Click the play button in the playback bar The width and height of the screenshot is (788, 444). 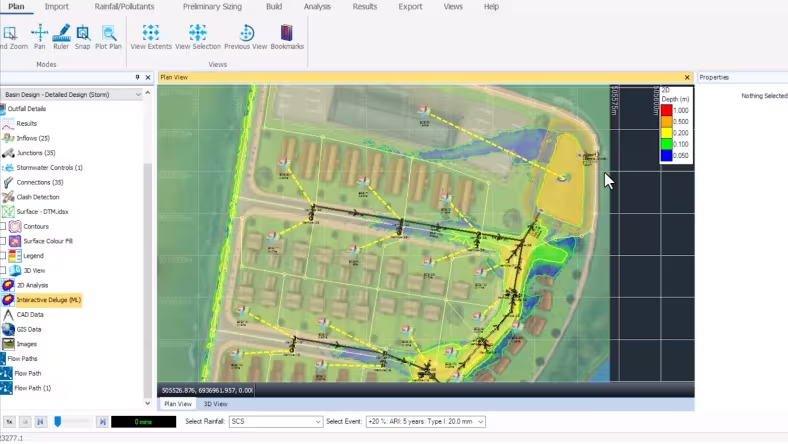pos(25,422)
